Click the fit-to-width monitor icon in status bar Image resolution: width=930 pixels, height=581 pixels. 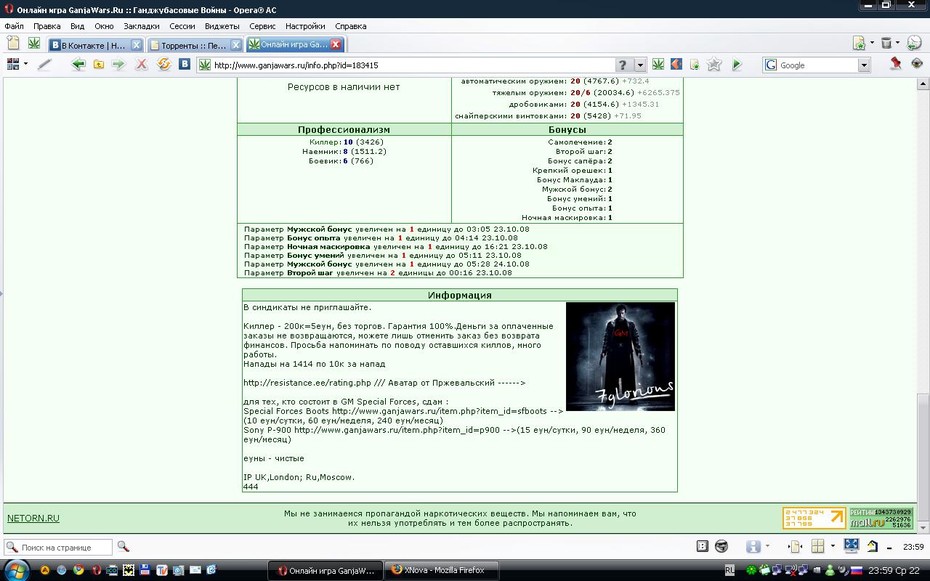tap(851, 545)
